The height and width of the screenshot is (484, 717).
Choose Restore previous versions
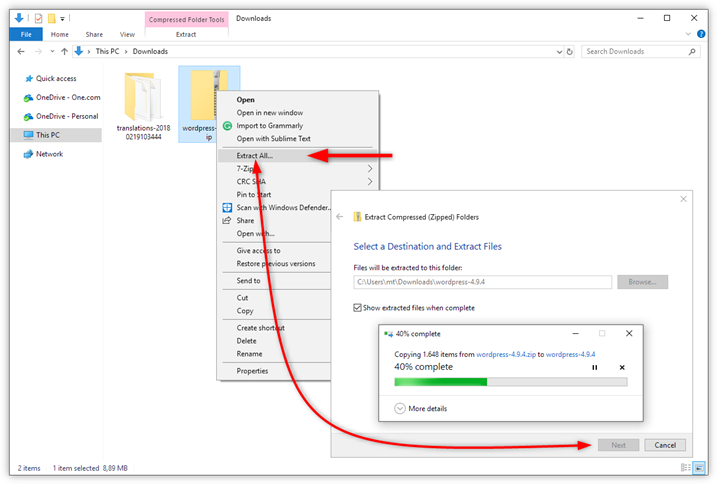click(275, 264)
